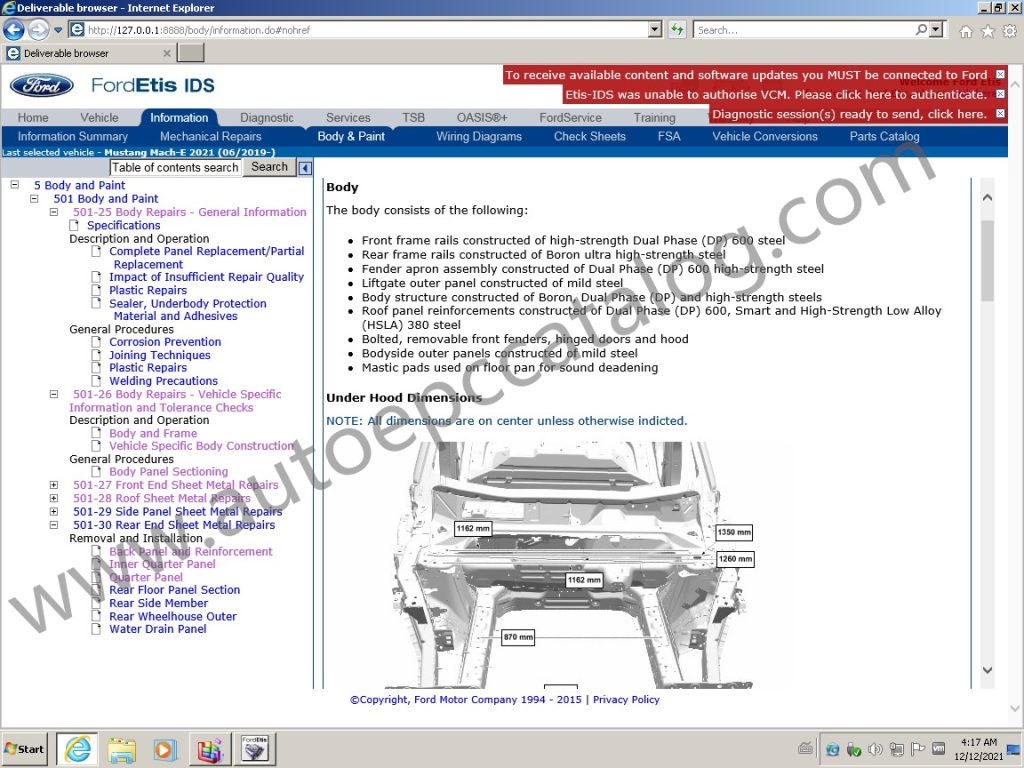This screenshot has height=768, width=1024.
Task: Expand 501-27 Front End Sheet Metal Repairs
Action: click(x=53, y=485)
